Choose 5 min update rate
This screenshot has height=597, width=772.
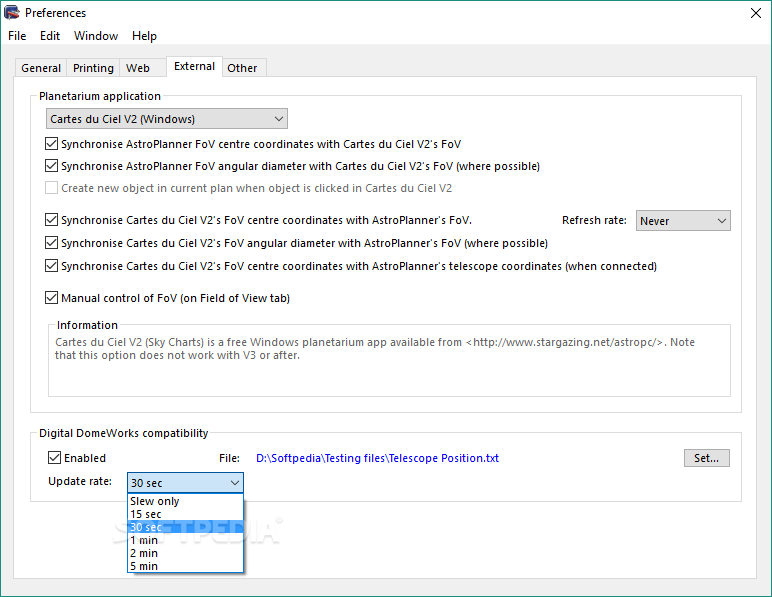tap(185, 566)
